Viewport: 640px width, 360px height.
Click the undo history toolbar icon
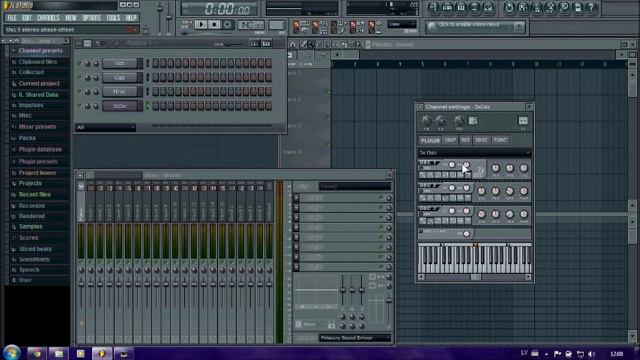point(509,7)
